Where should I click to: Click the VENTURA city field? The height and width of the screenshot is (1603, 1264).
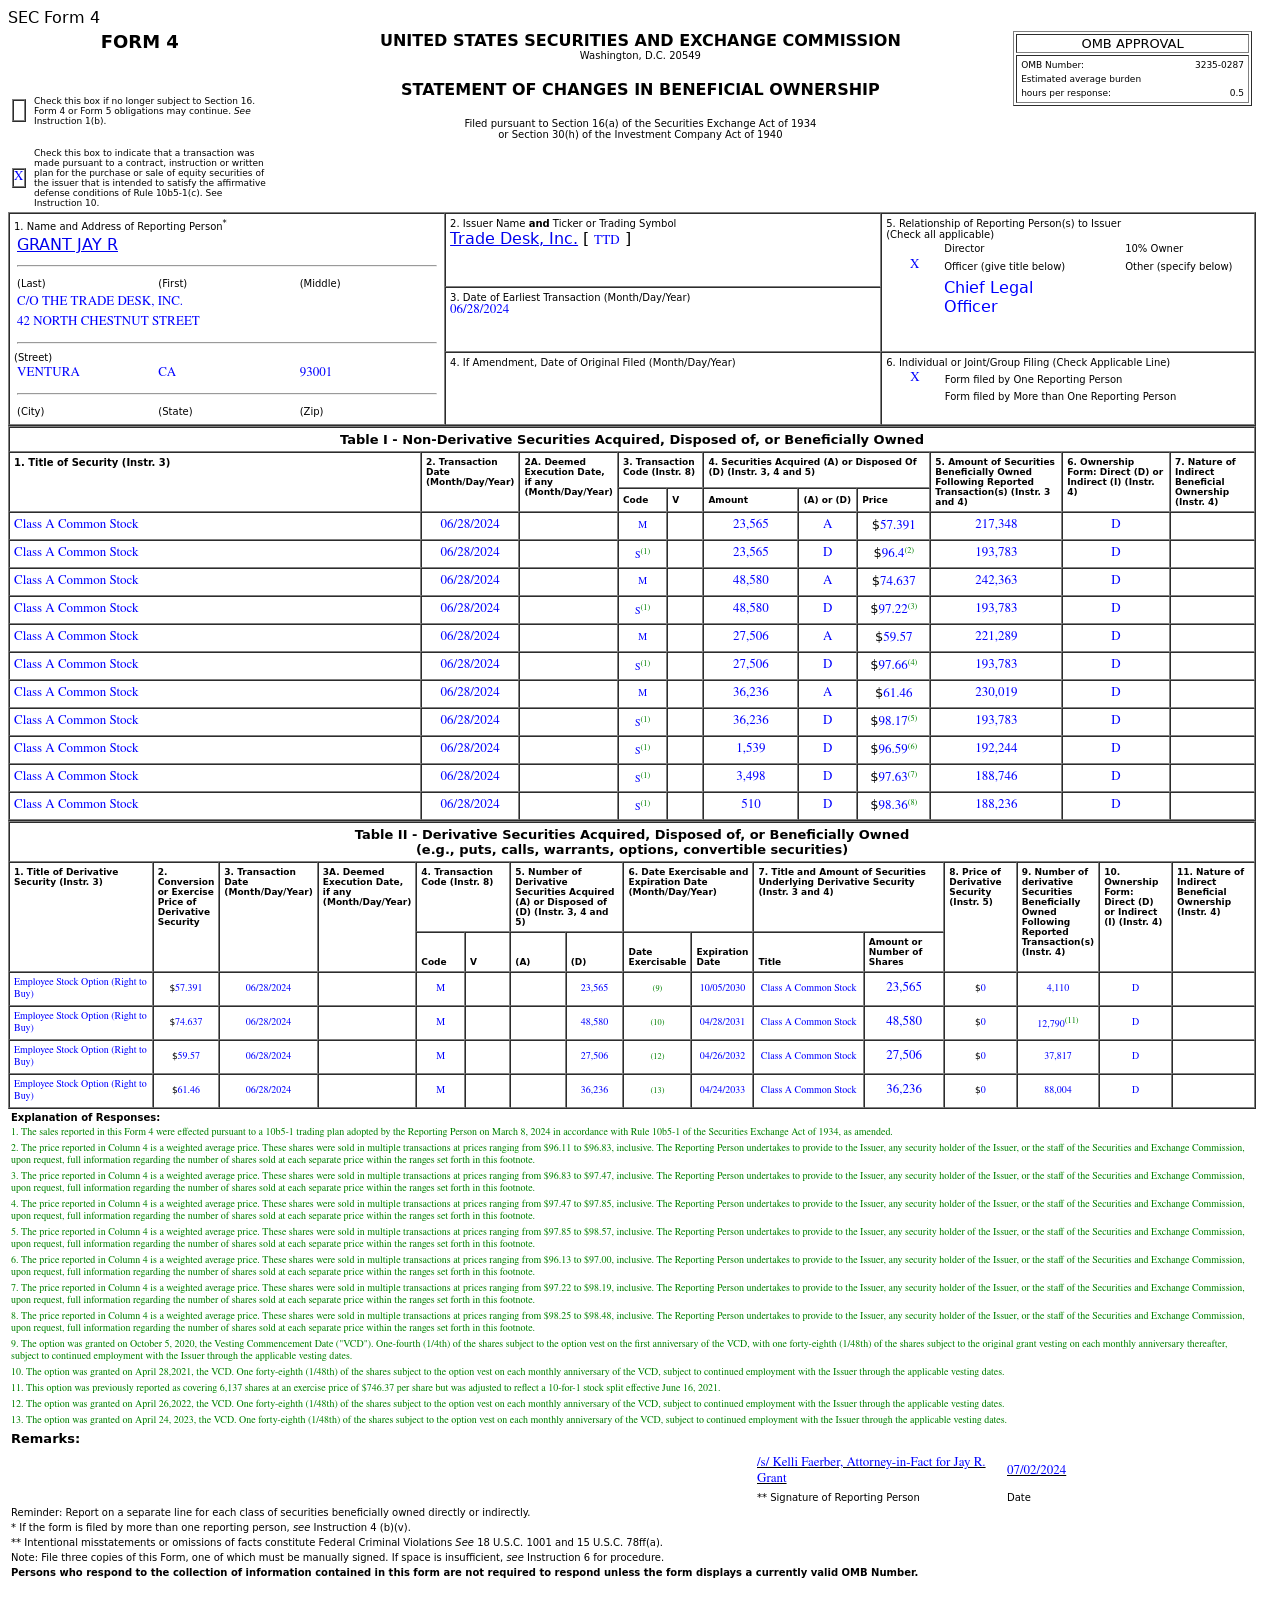[48, 372]
